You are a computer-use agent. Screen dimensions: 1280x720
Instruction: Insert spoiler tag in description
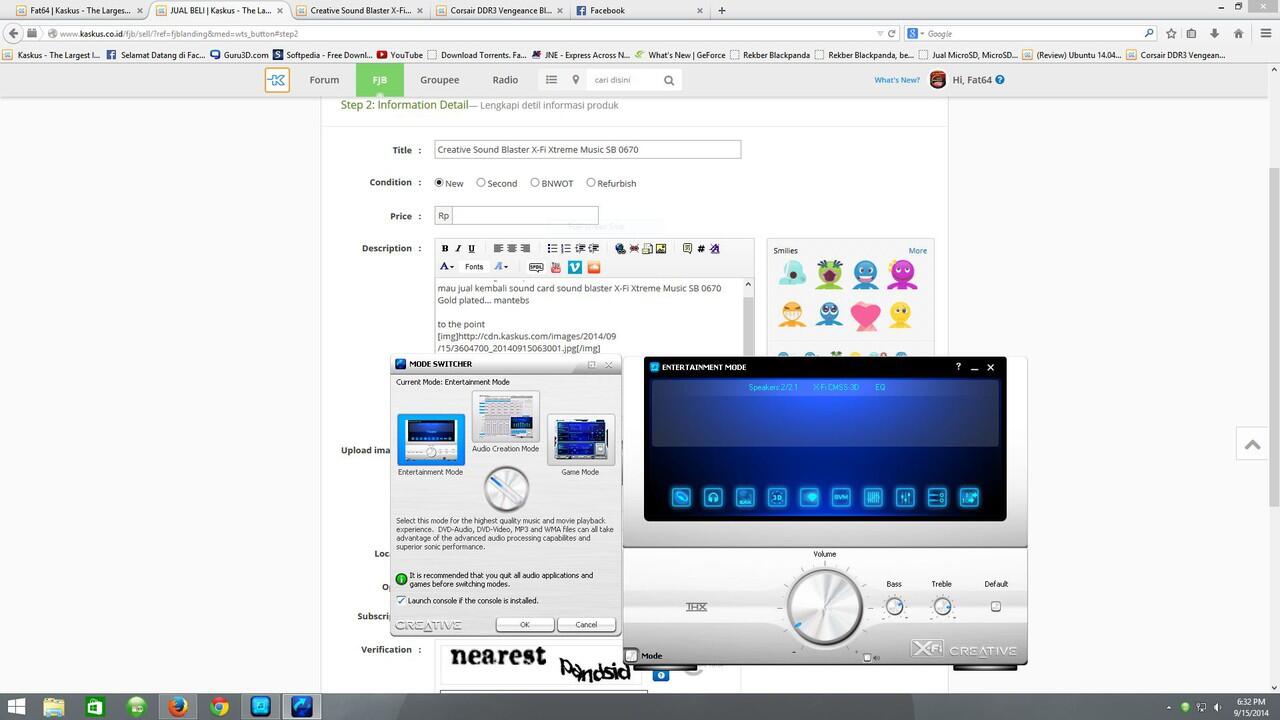(536, 267)
